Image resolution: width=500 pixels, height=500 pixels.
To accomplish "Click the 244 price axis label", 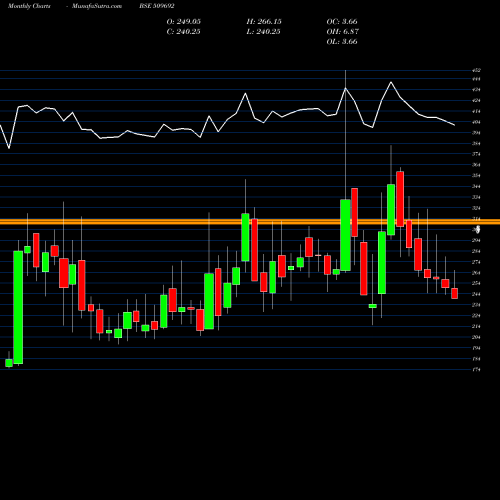I will coord(476,294).
